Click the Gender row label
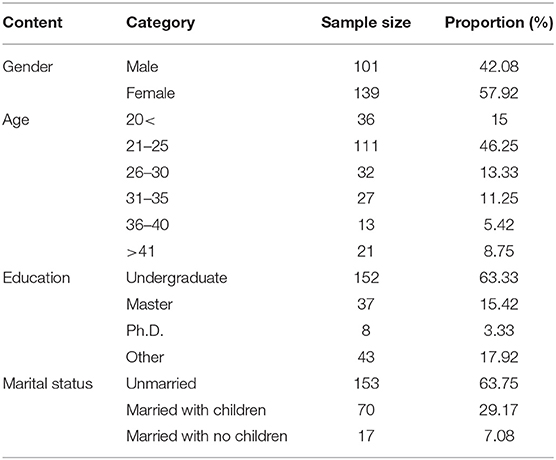Screen dimensions: 556x460 click(28, 67)
